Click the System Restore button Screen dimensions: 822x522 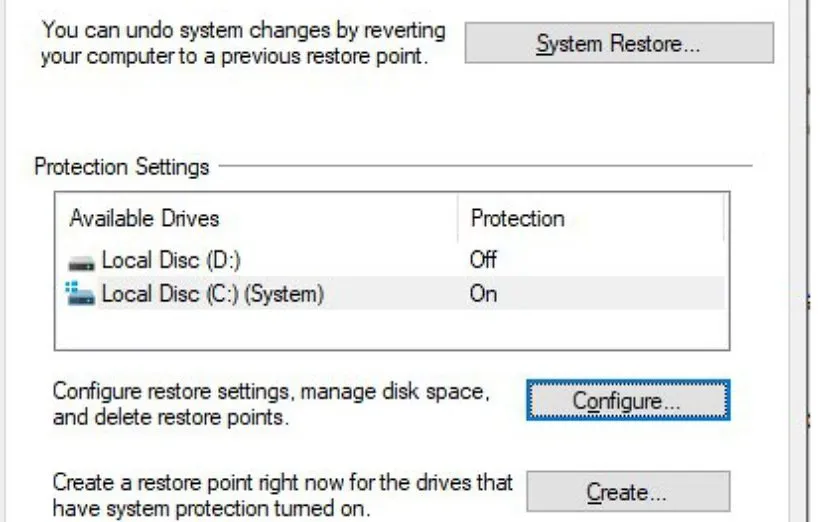coord(619,43)
